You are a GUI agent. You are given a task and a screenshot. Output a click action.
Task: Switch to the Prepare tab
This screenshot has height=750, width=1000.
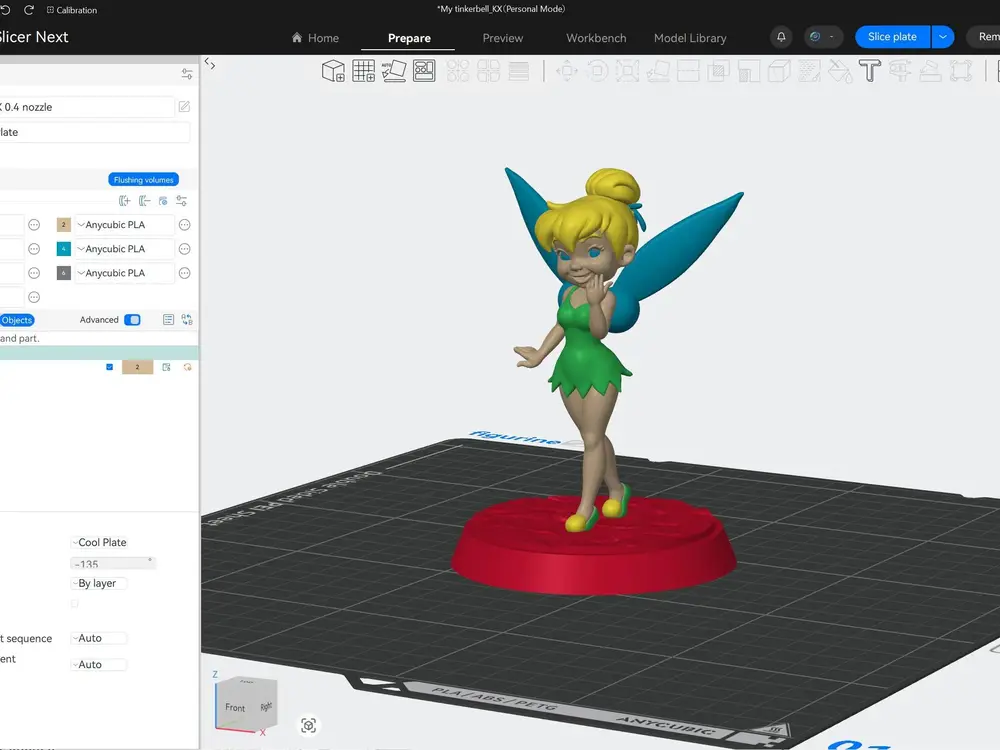click(409, 38)
